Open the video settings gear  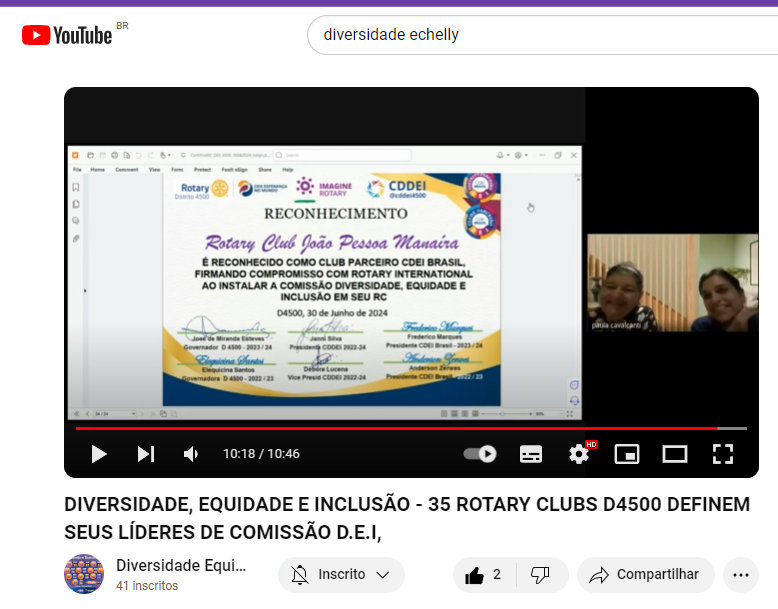click(579, 454)
